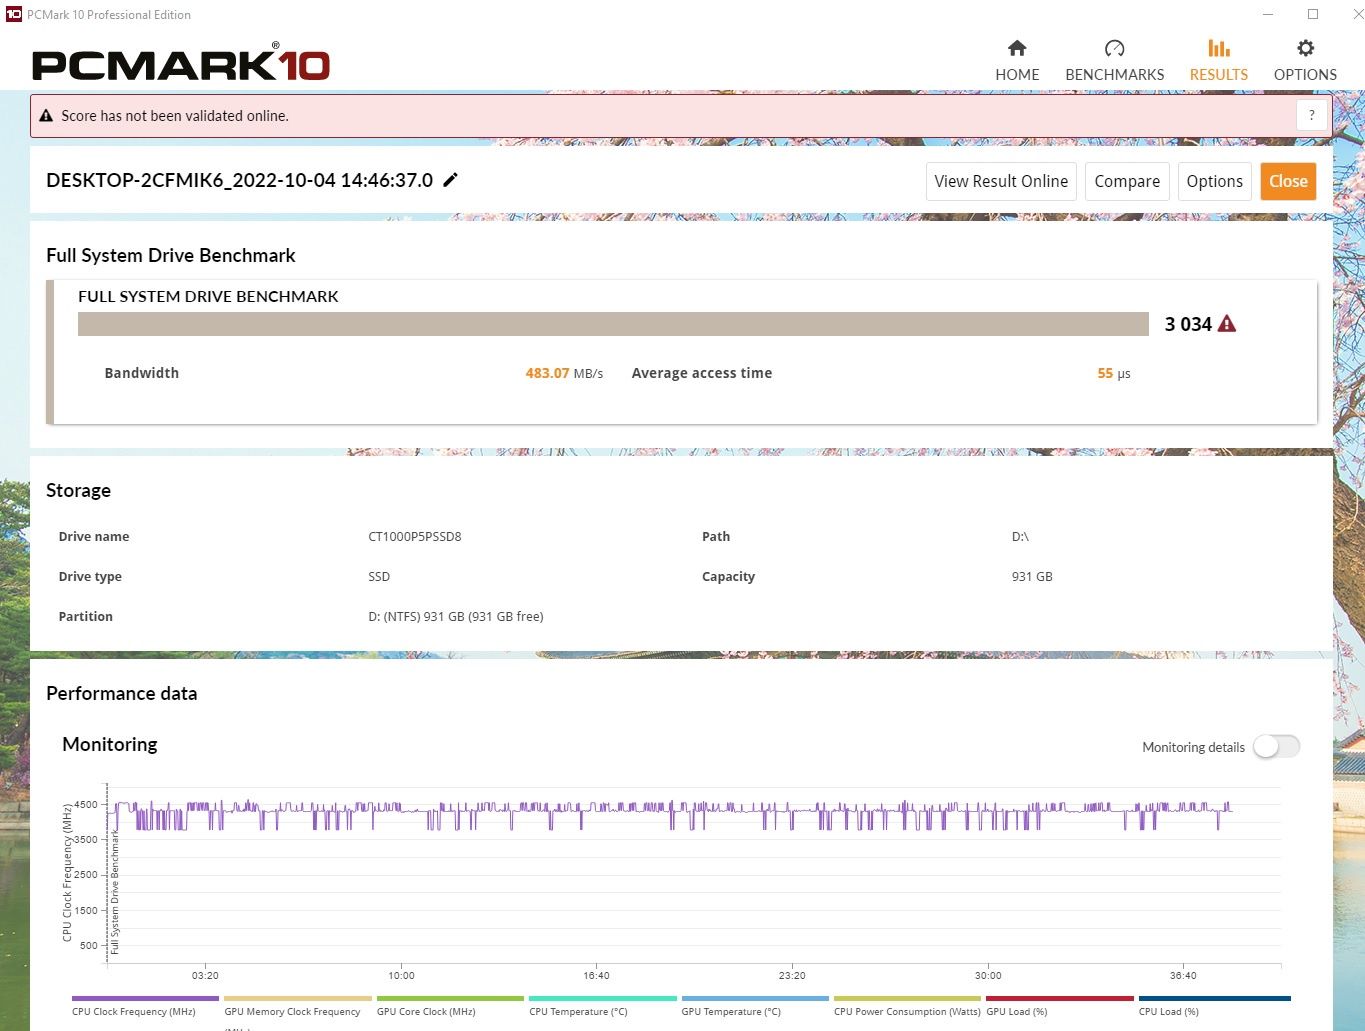Viewport: 1365px width, 1031px height.
Task: Click the GPU Load legend swatch
Action: (1060, 998)
